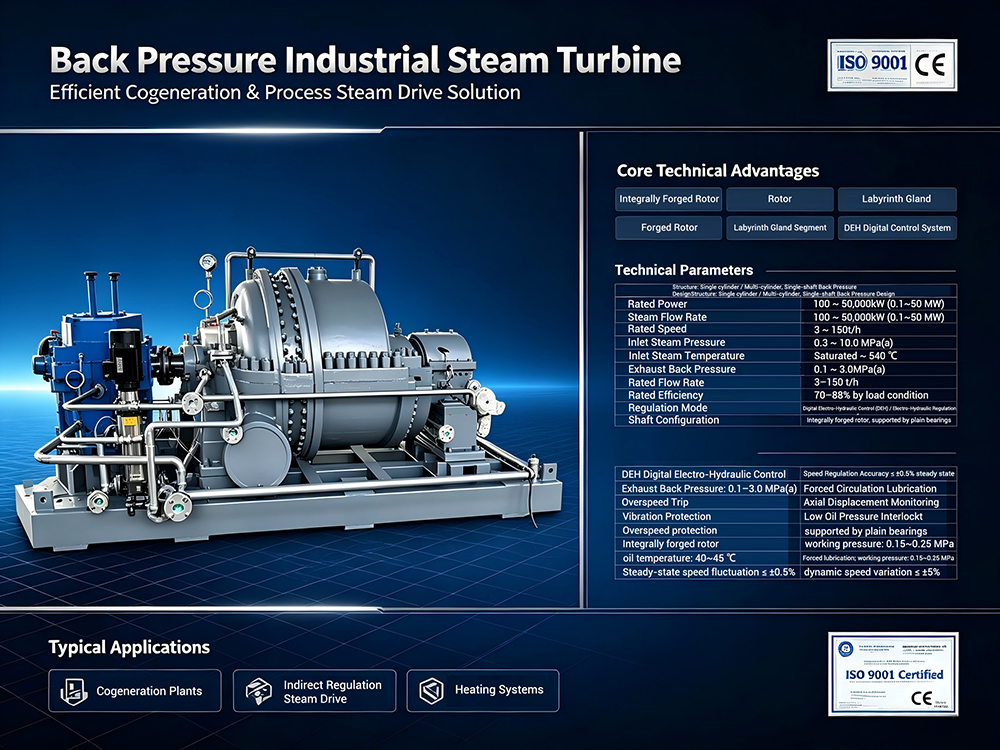Select the Integrally Forged Rotor tag

(669, 199)
